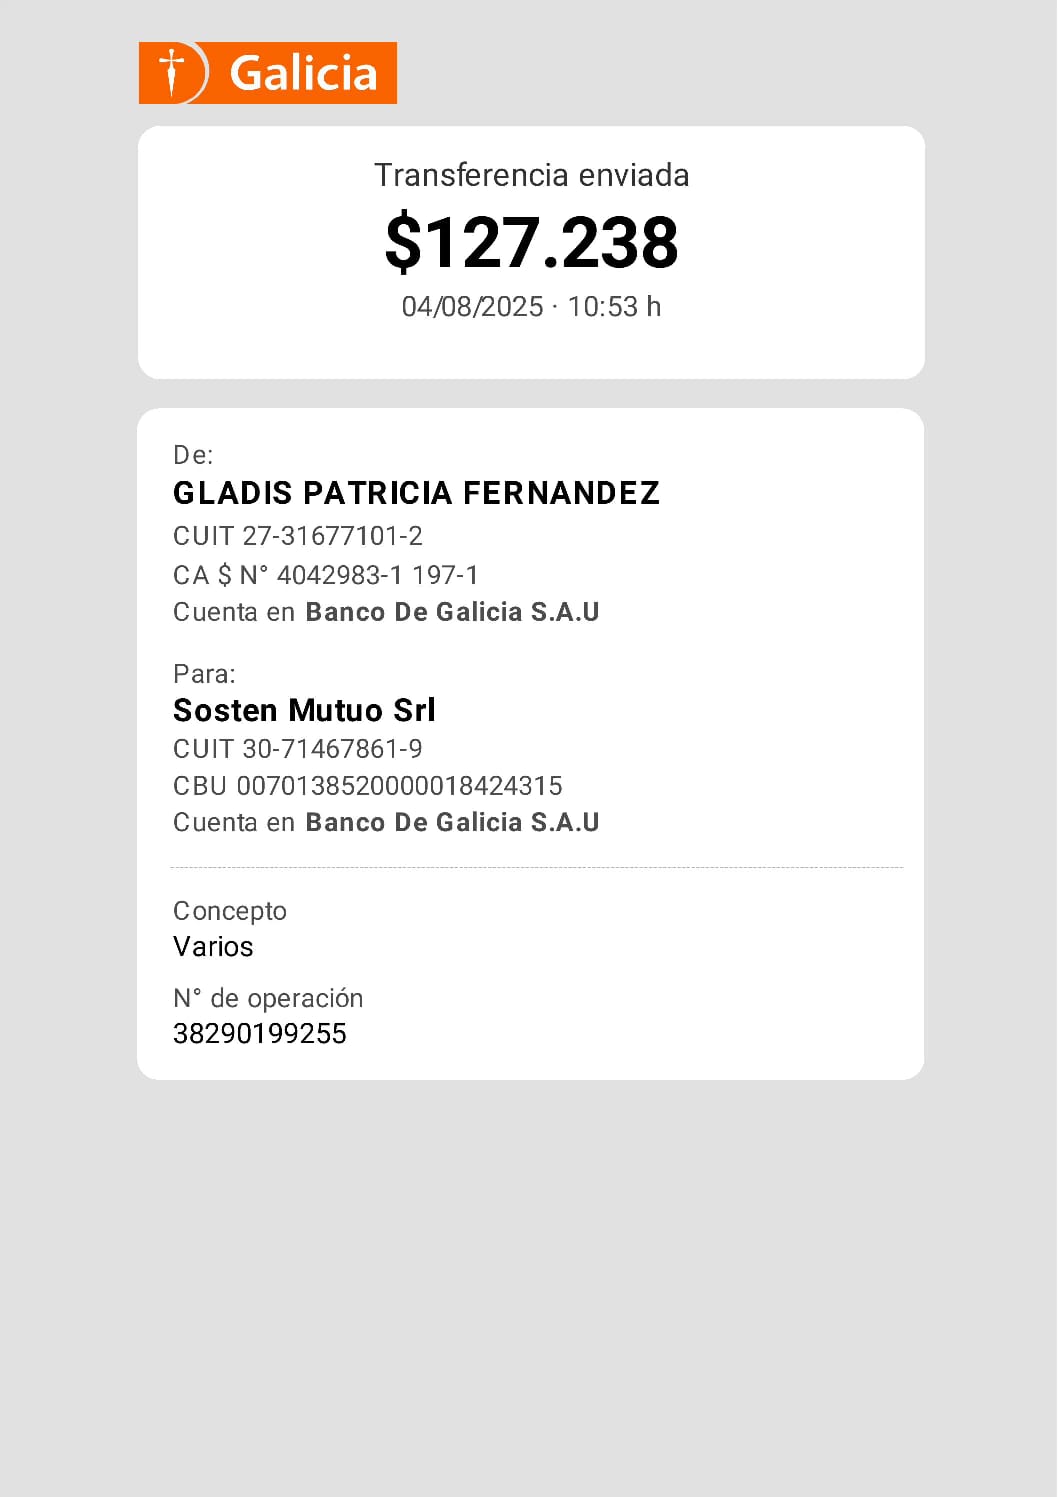Click the Galicia logo wordmark
Viewport: 1058px width, 1497px height.
[303, 73]
